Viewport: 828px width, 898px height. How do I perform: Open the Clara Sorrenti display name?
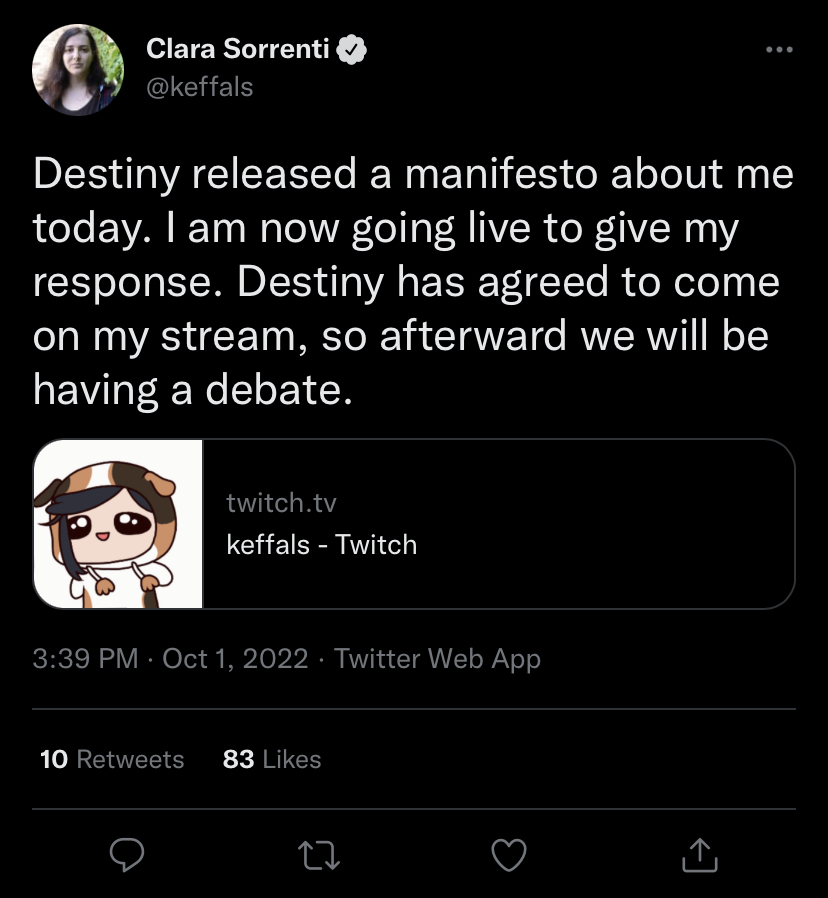[238, 49]
